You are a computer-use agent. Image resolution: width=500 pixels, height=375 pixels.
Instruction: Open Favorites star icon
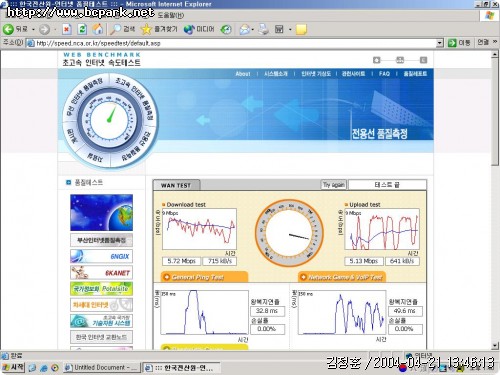pyautogui.click(x=146, y=29)
